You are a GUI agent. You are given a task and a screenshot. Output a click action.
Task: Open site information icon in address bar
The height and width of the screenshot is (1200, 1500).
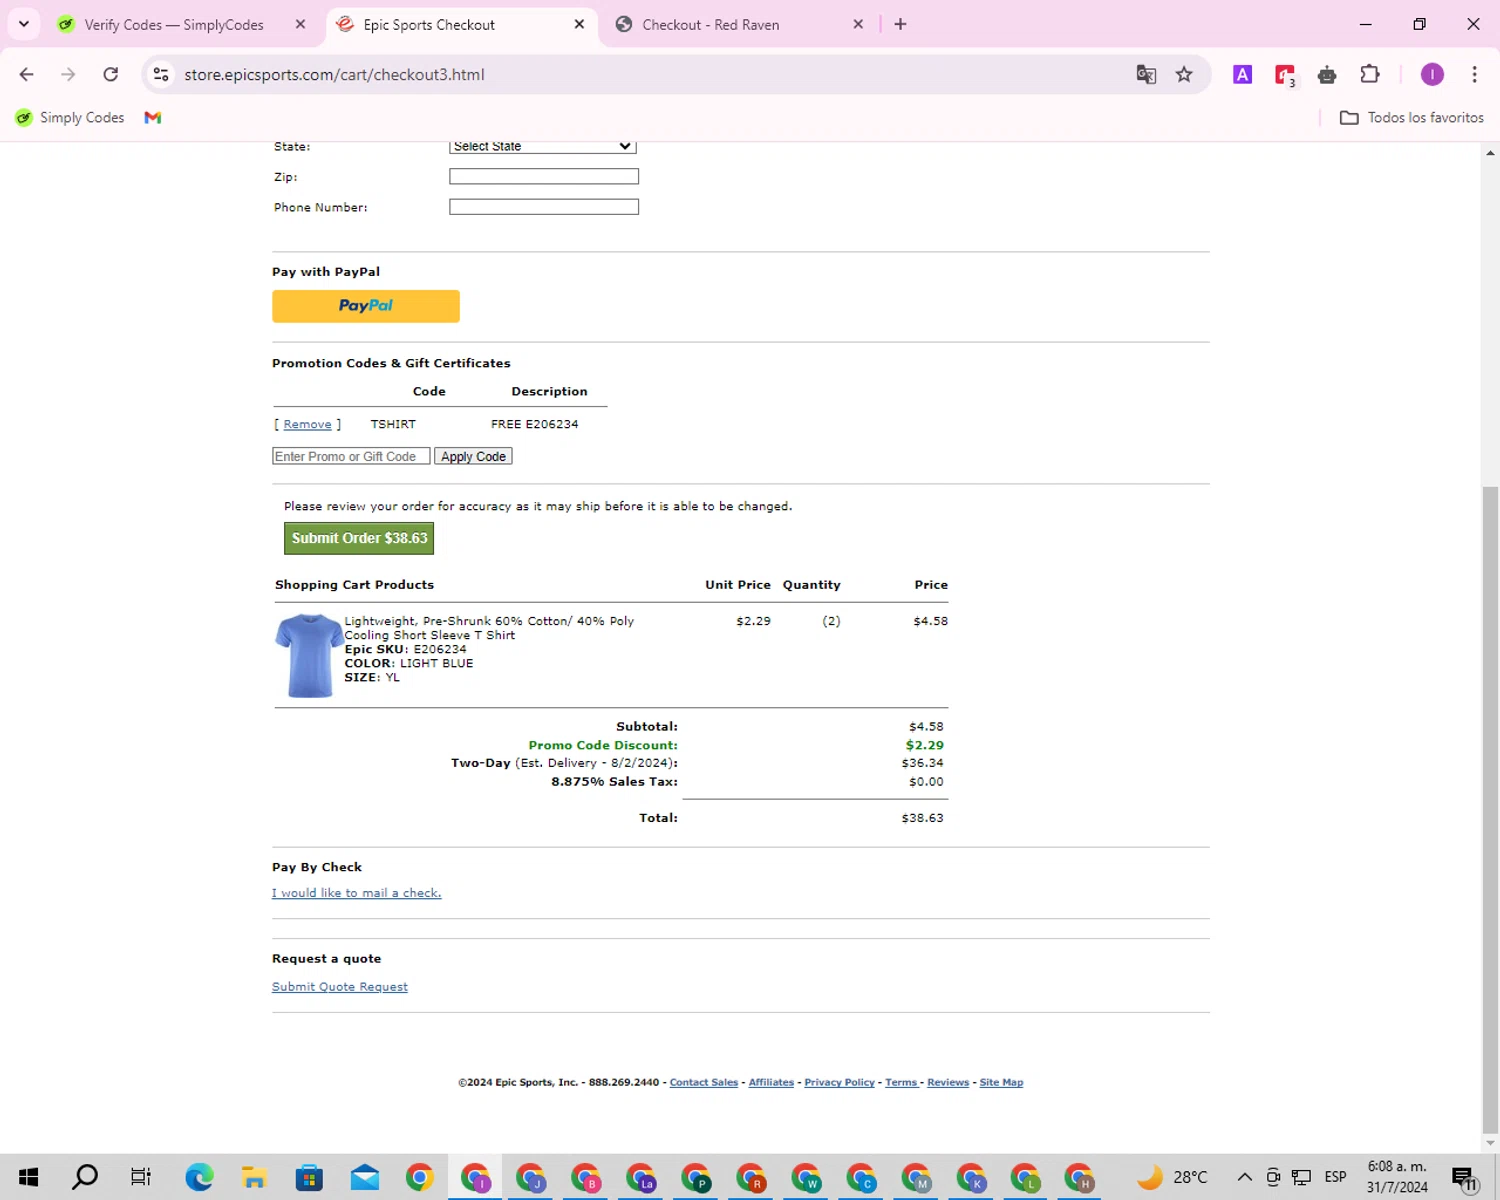[161, 75]
